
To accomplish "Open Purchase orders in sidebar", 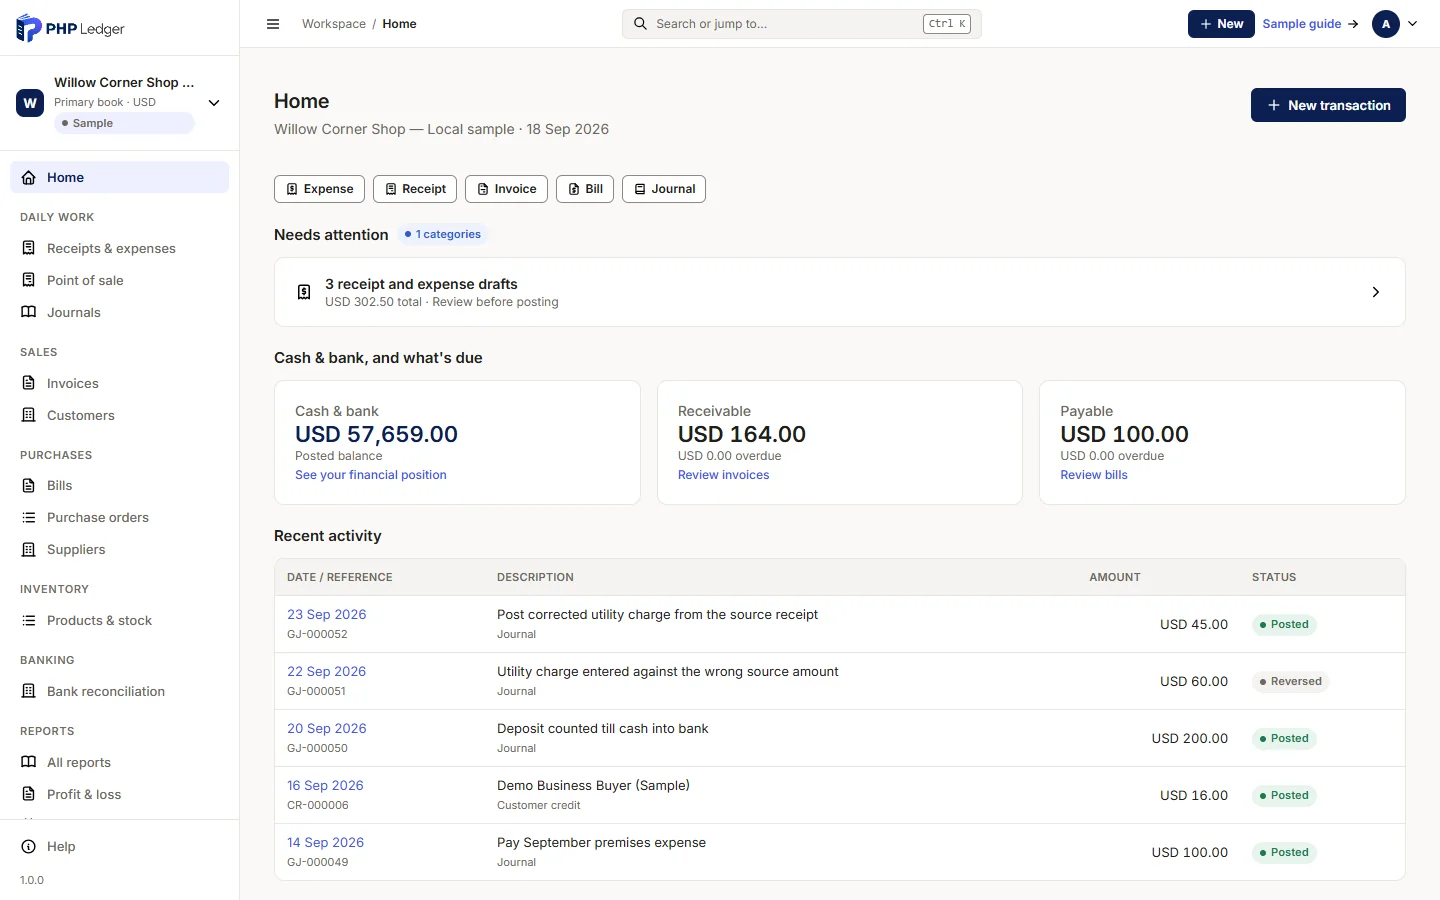I will pyautogui.click(x=120, y=517).
